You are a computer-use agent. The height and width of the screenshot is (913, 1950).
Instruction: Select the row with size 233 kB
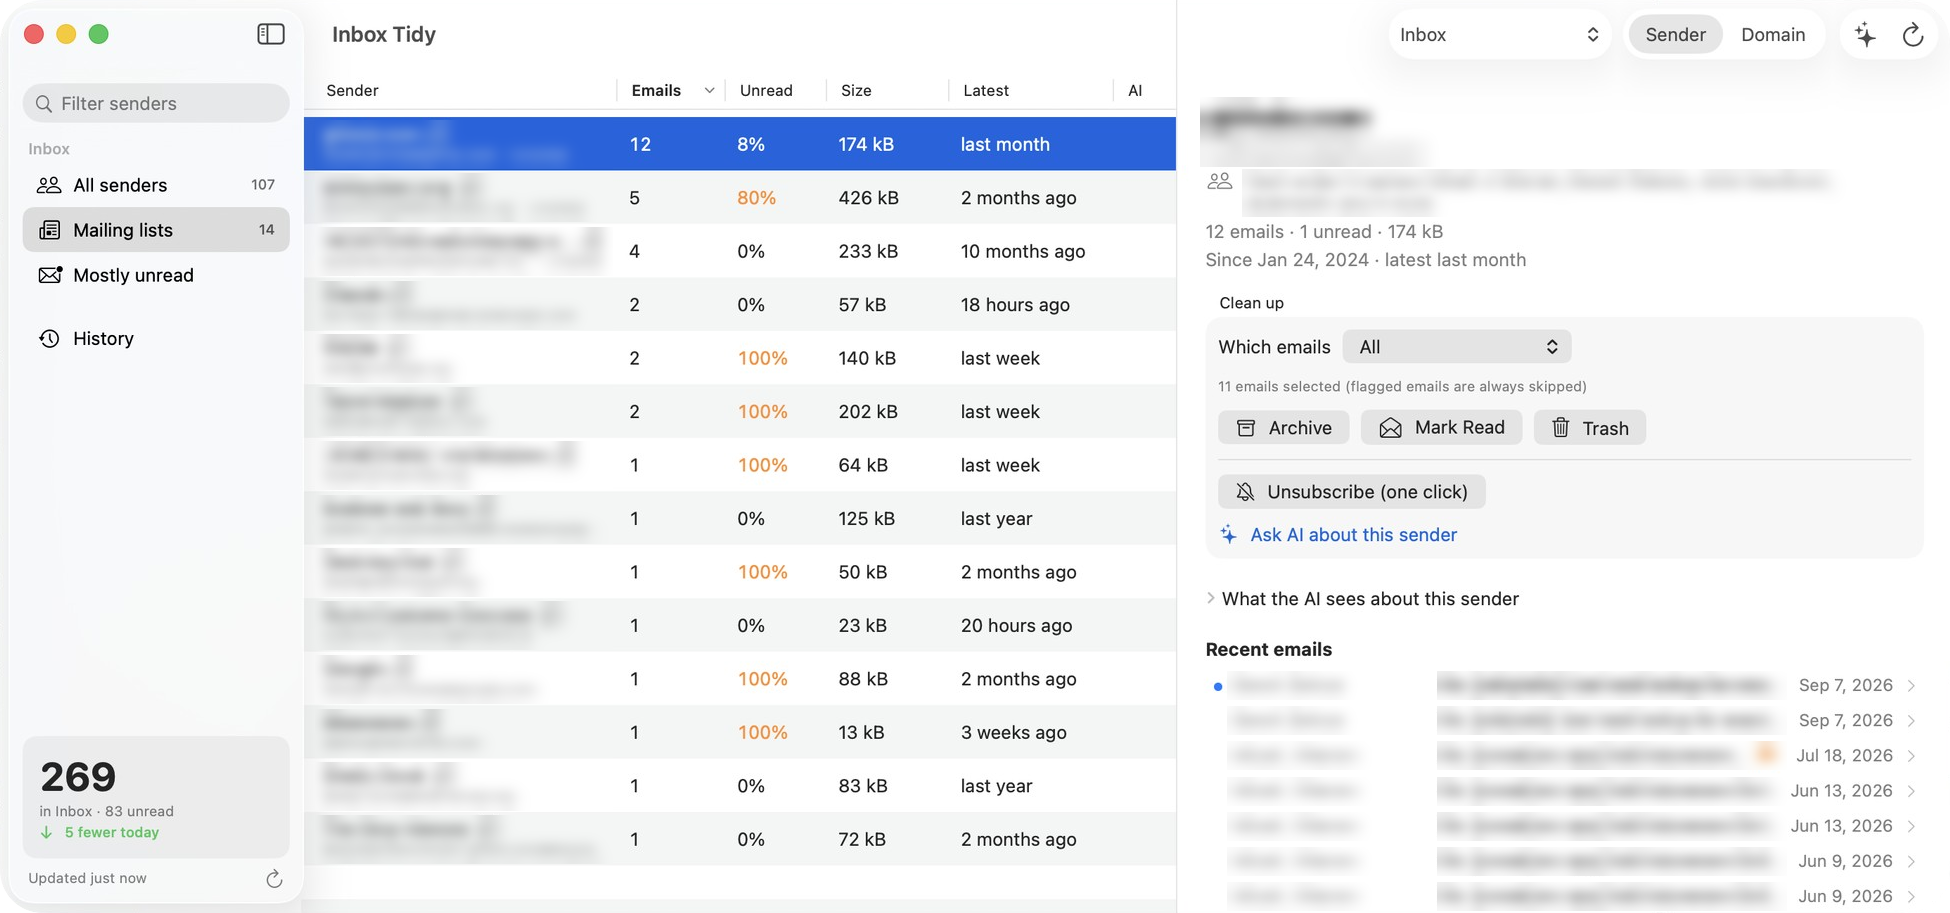[x=740, y=251]
